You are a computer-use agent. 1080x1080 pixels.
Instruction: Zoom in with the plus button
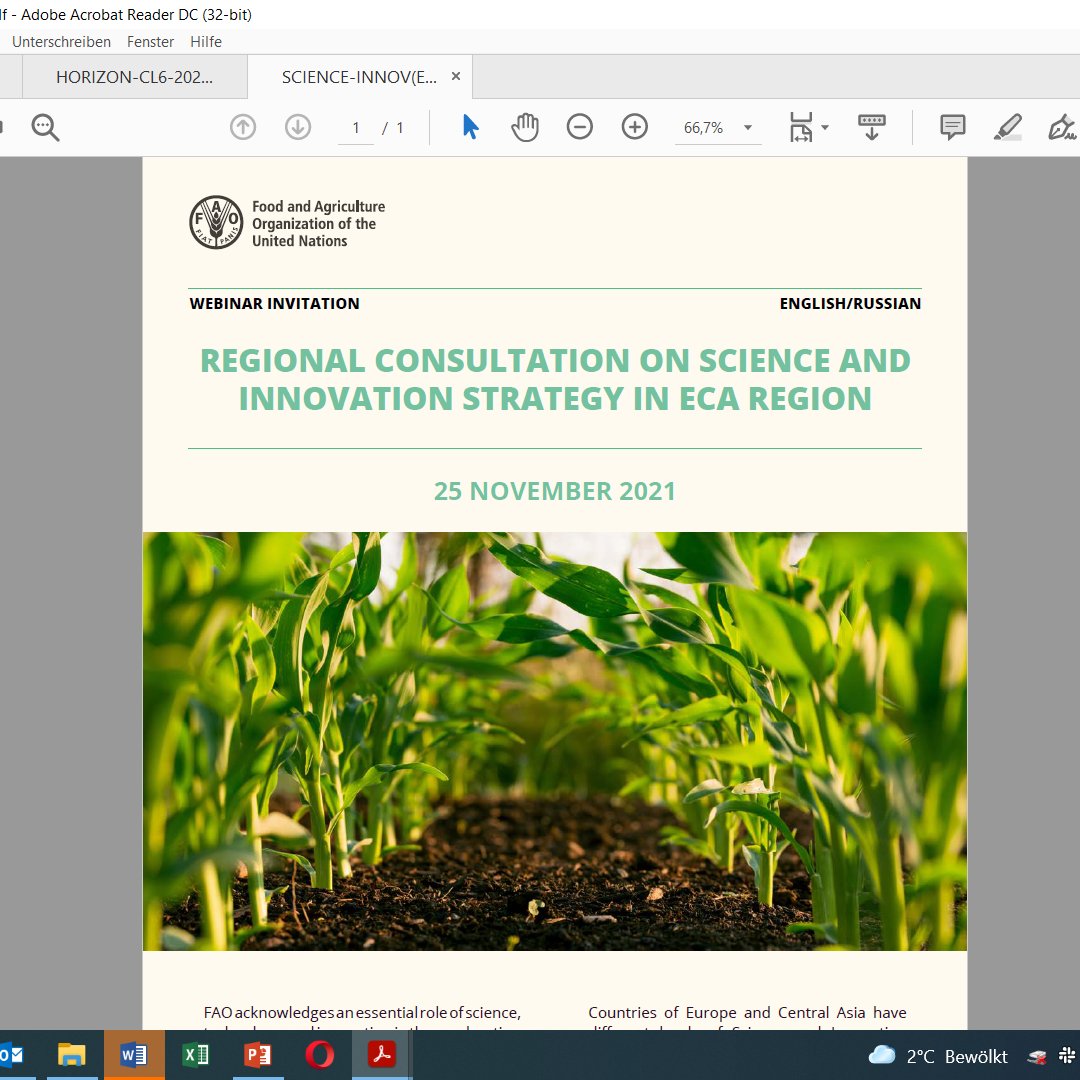point(634,127)
